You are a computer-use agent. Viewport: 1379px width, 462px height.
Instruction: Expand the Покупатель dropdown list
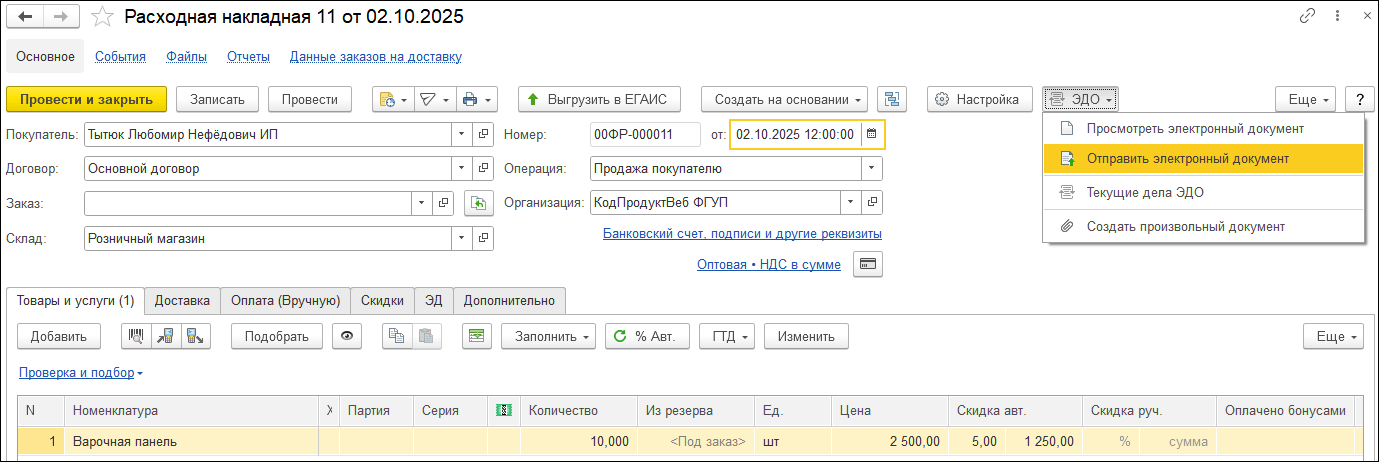pos(461,134)
